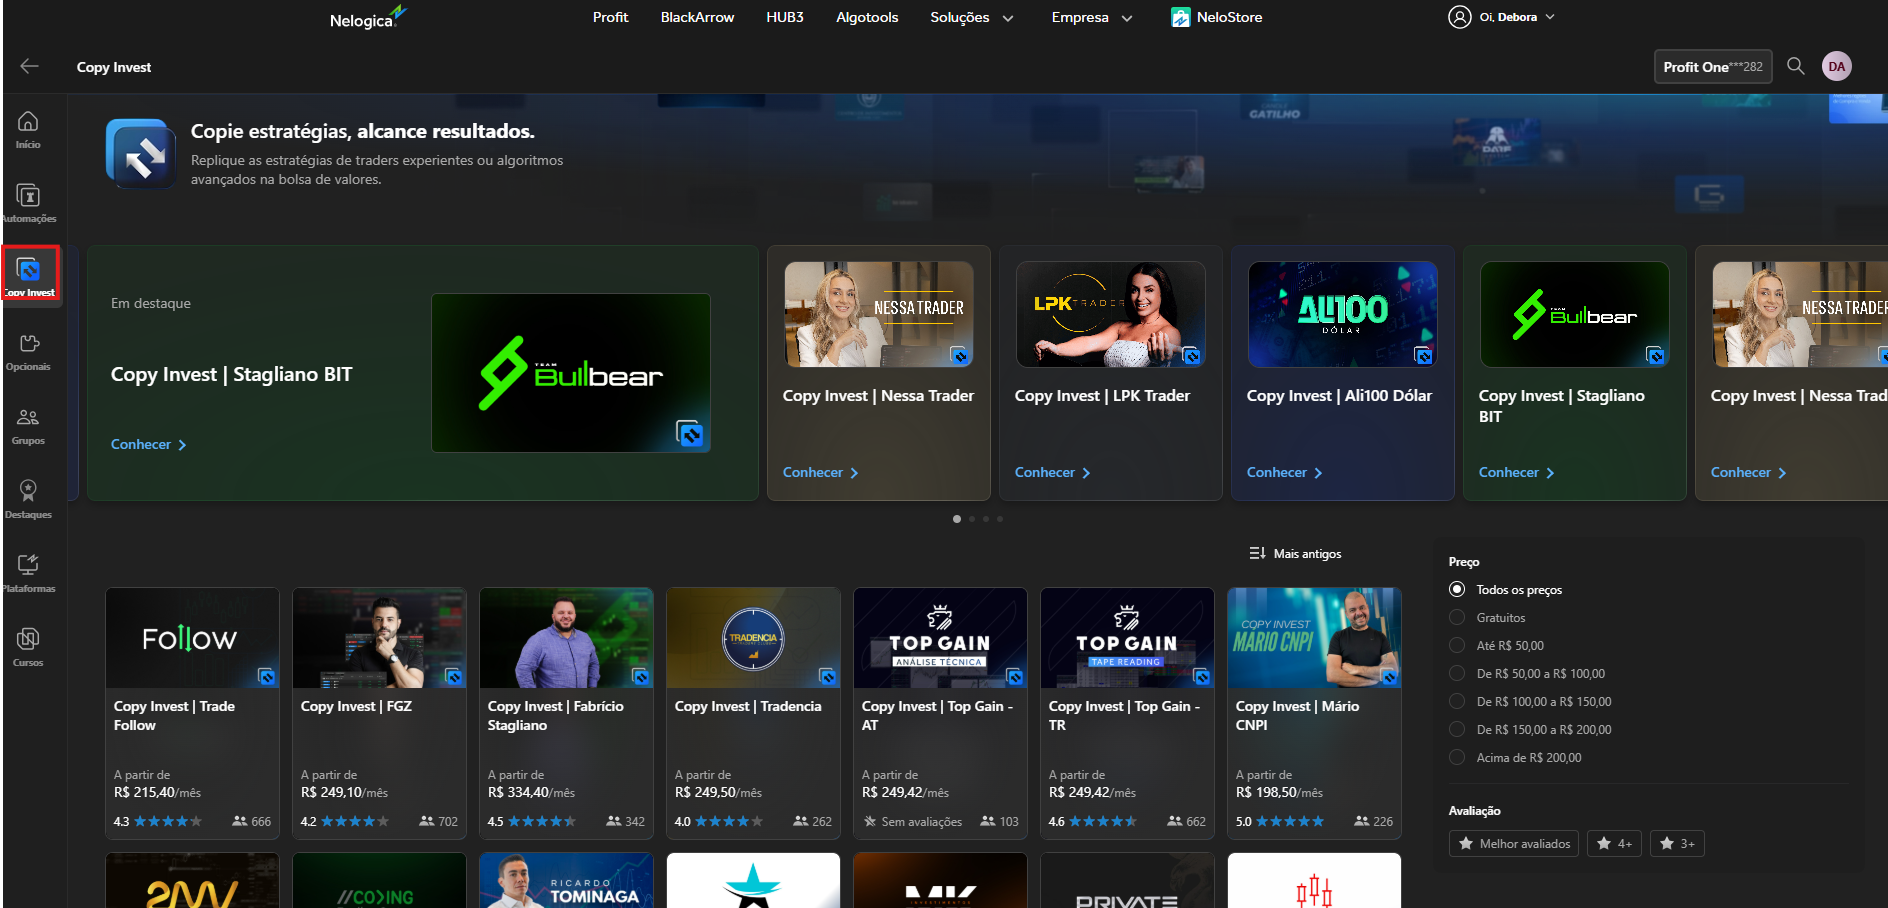Image resolution: width=1888 pixels, height=908 pixels.
Task: Open the Profit One account selector
Action: click(x=1713, y=66)
